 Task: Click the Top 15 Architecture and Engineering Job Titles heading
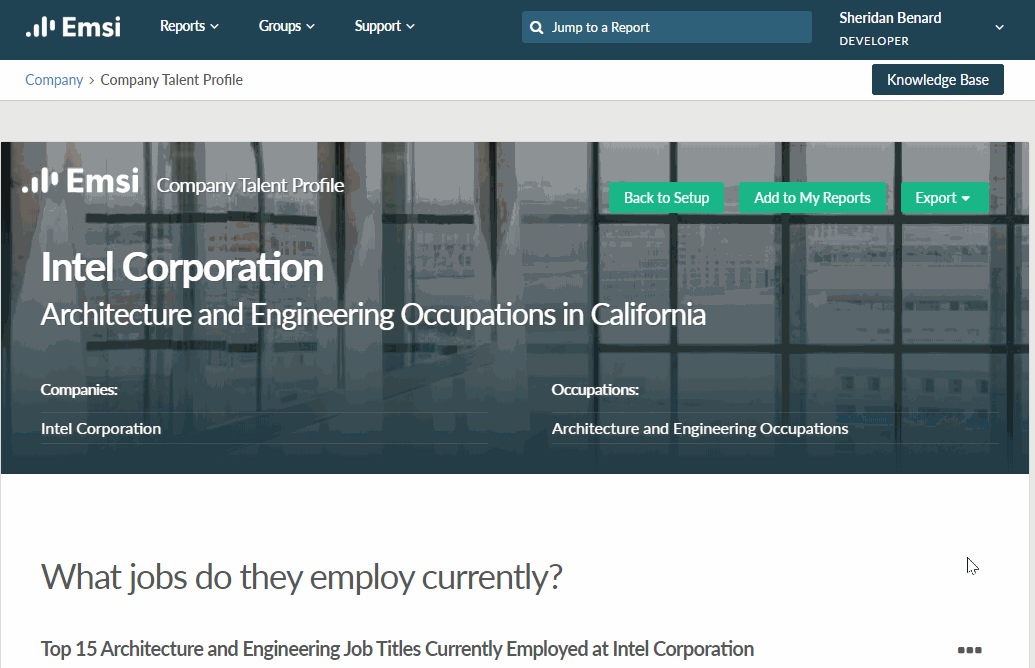click(397, 649)
